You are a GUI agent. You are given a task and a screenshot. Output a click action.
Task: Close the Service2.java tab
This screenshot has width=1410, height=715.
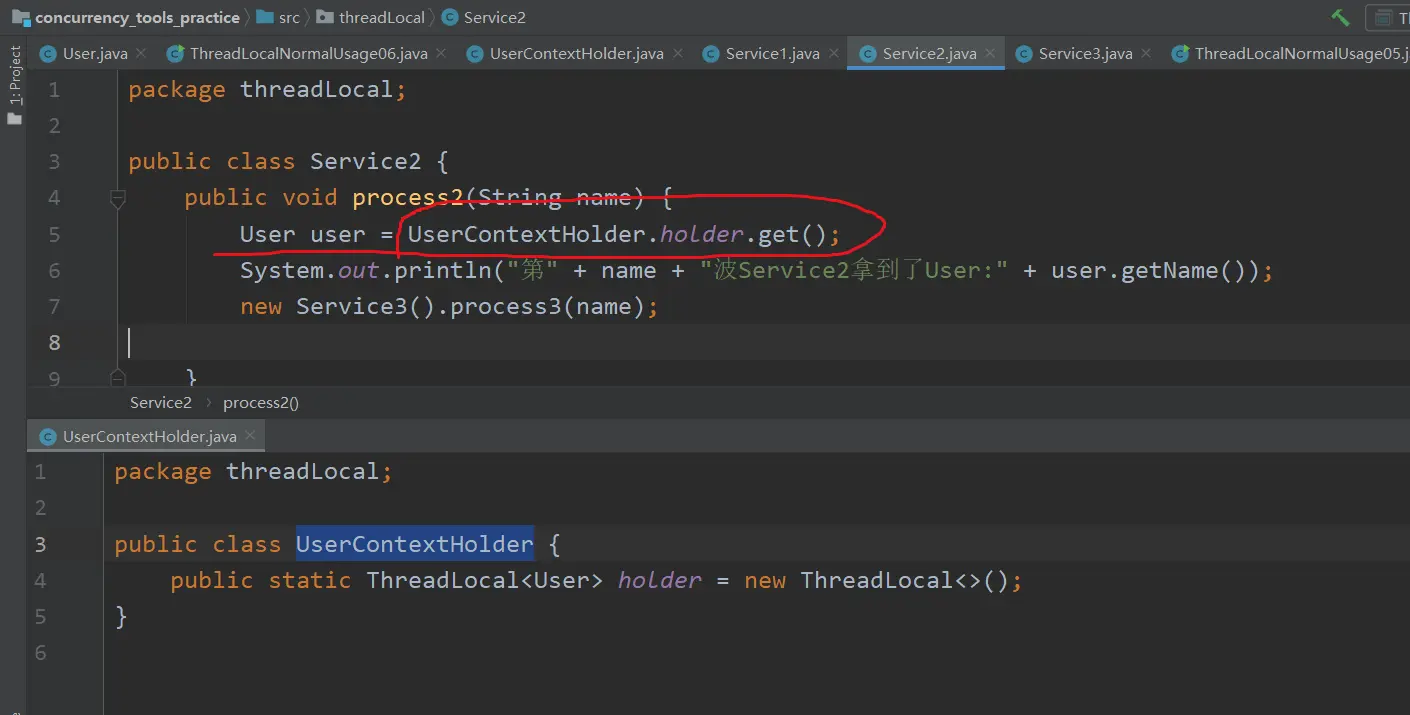coord(990,53)
